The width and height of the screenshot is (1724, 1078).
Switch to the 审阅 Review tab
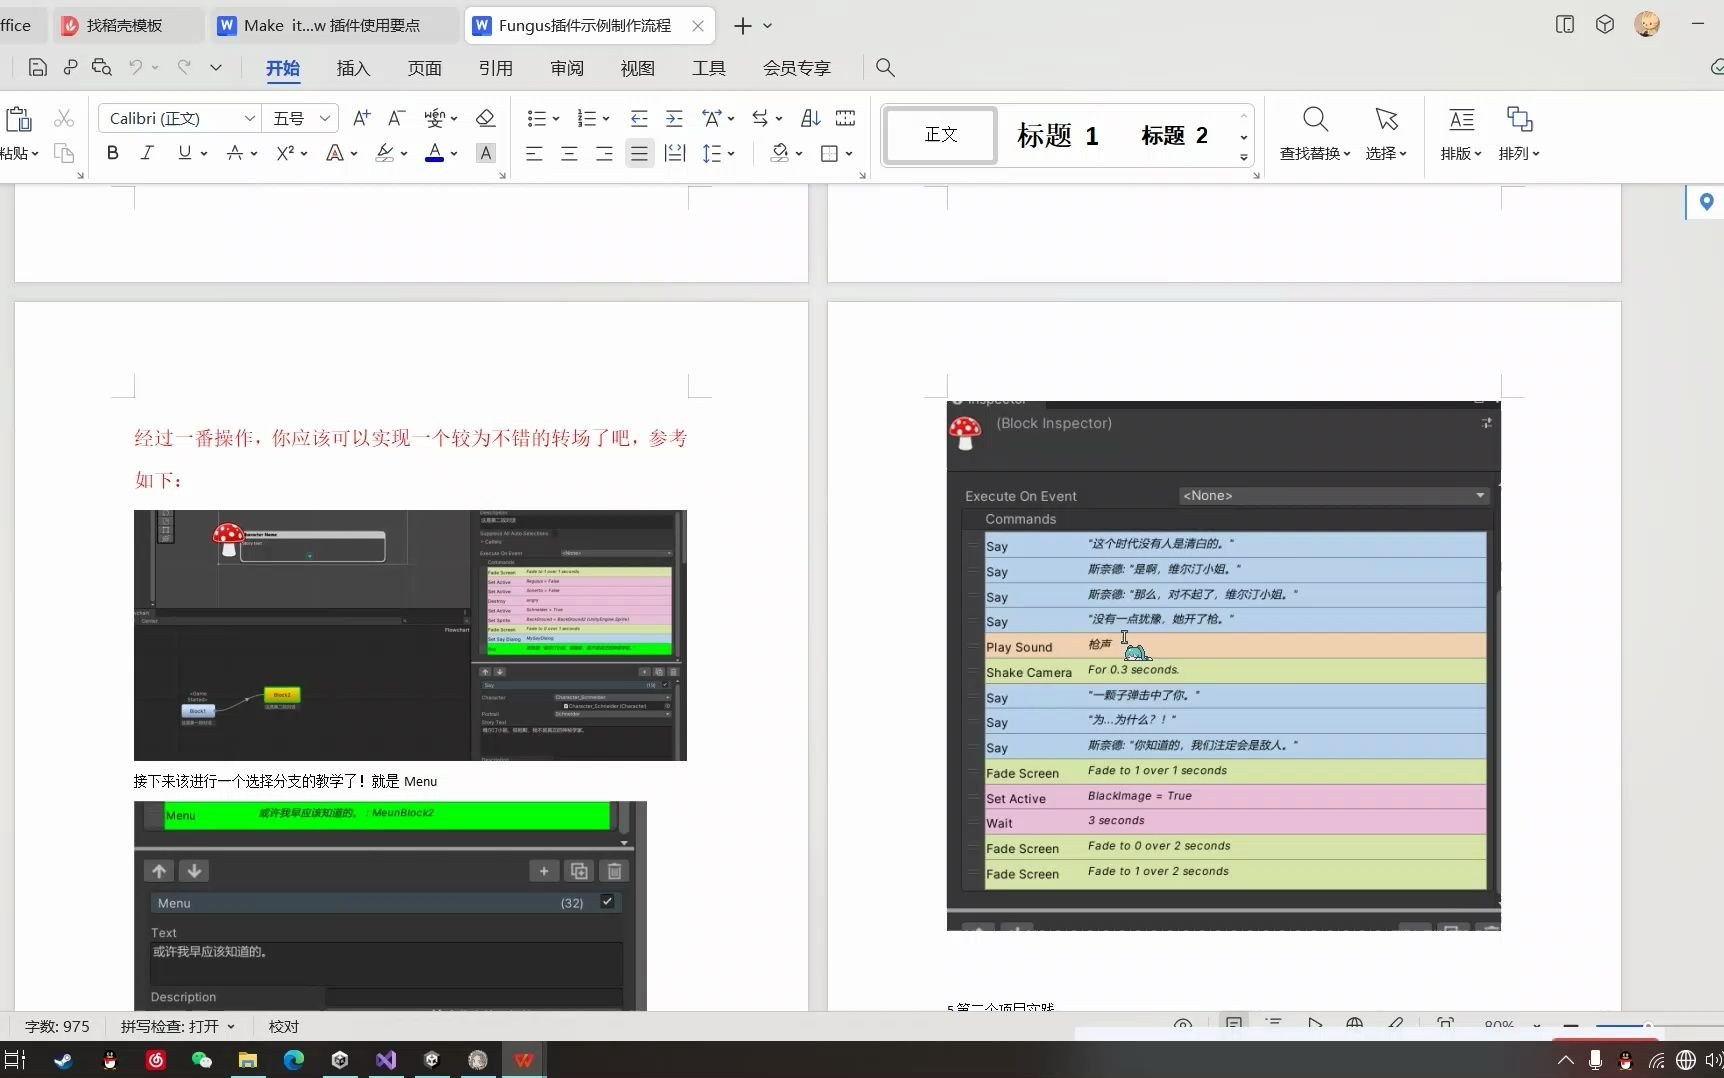point(567,68)
